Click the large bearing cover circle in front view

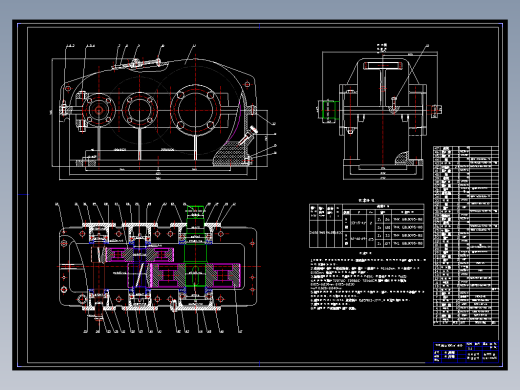(x=195, y=110)
